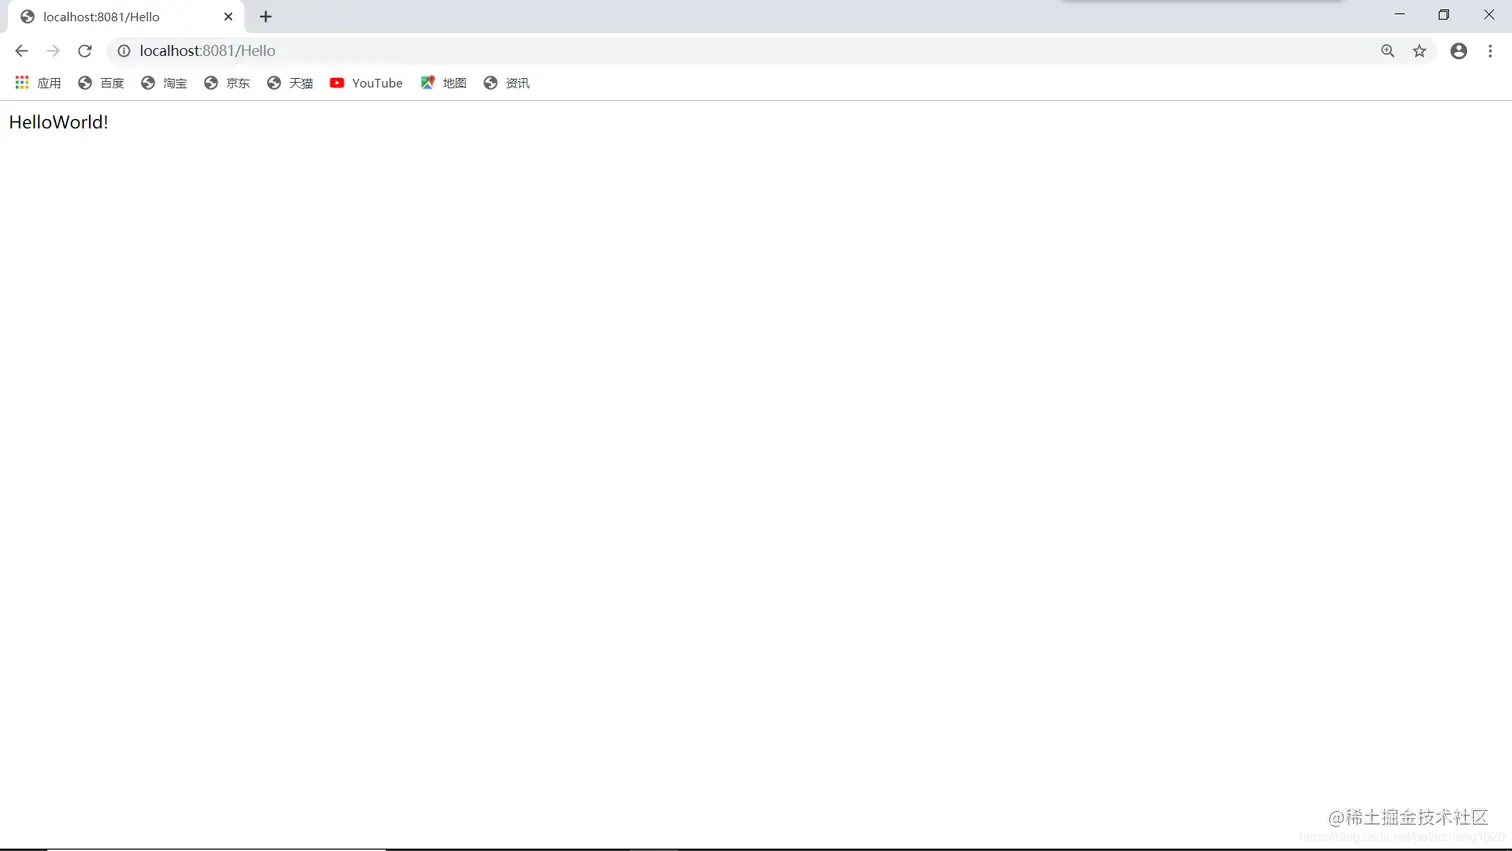Bookmark this page with the star icon
This screenshot has height=851, width=1512.
[1419, 50]
